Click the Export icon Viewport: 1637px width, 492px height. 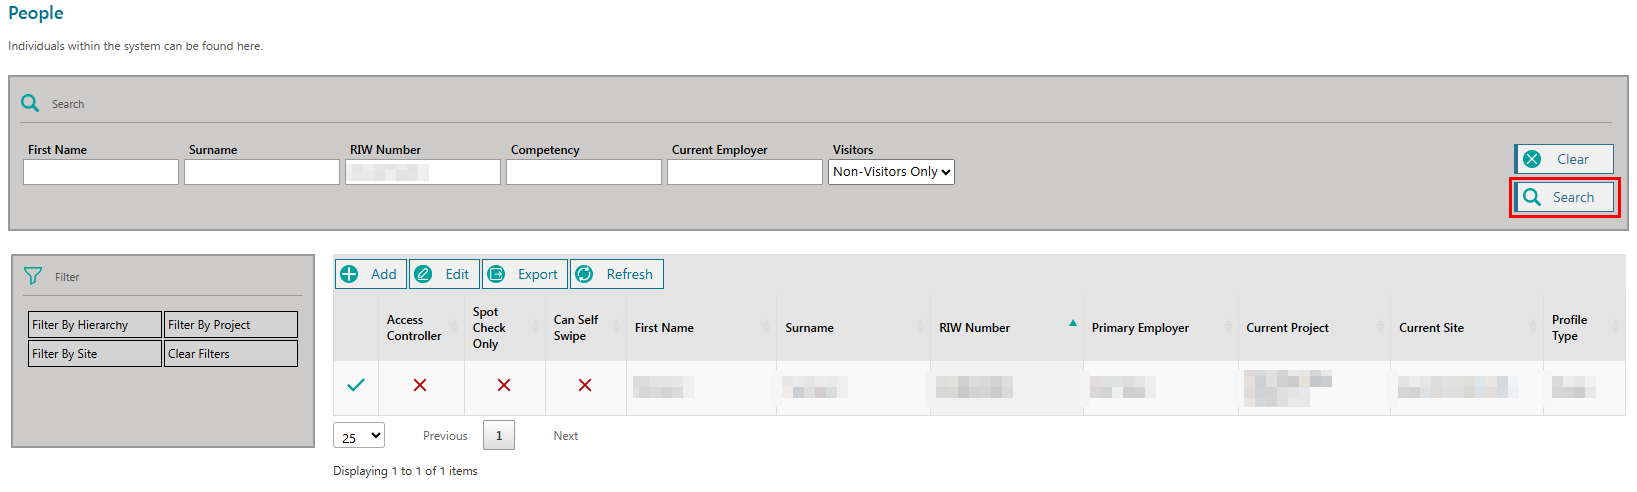pos(496,274)
